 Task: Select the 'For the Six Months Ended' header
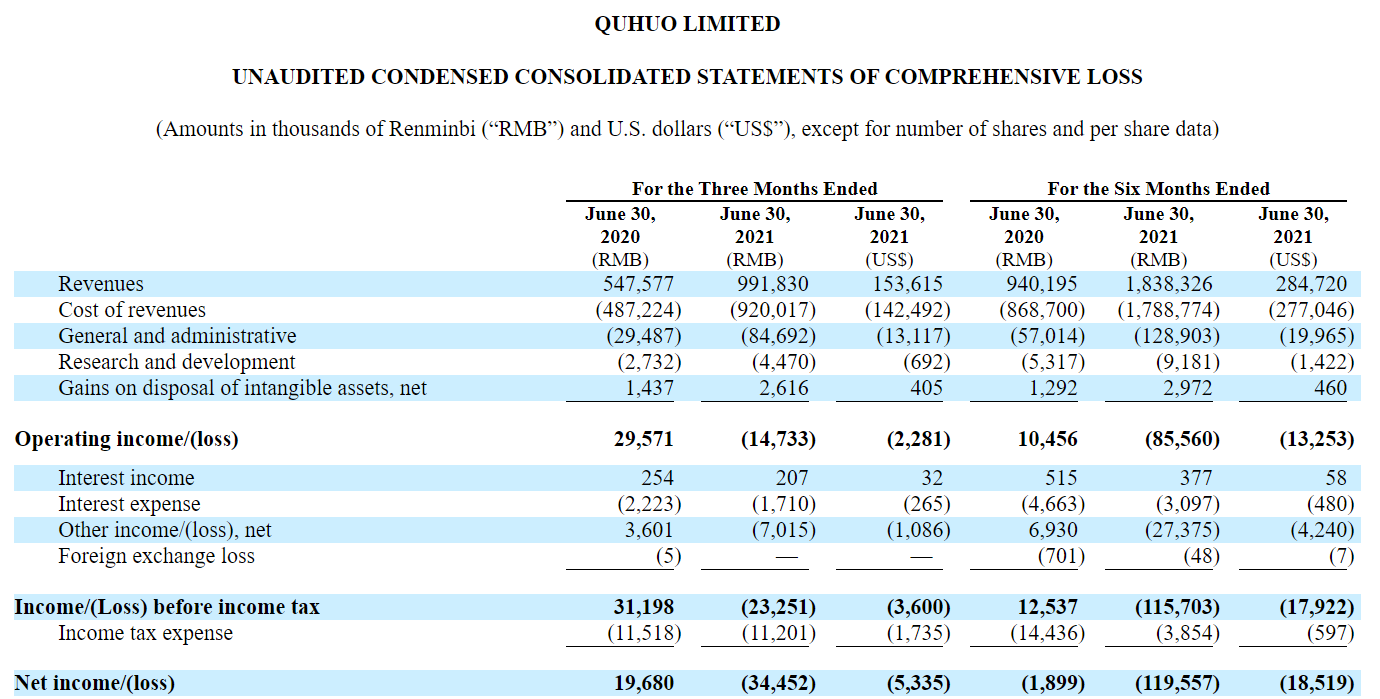coord(1158,189)
